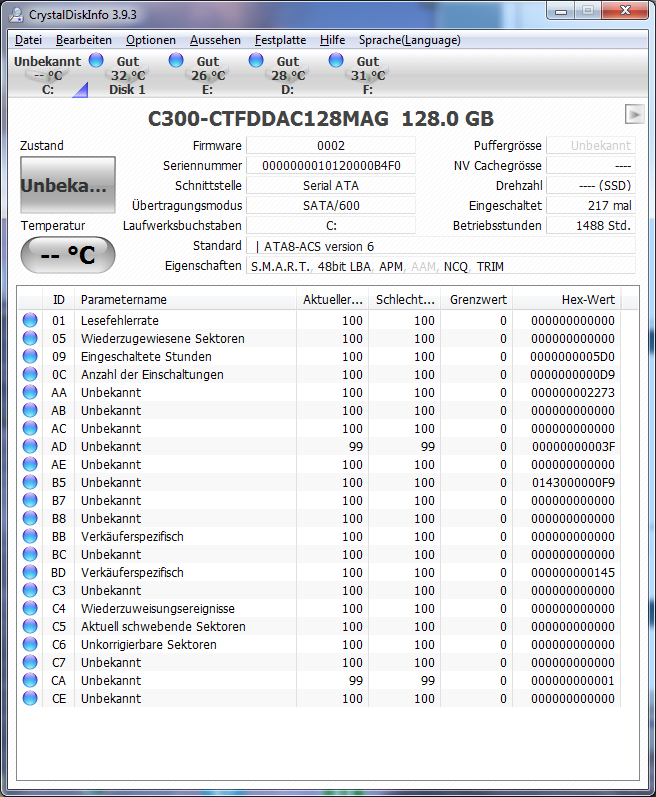Click the status orb in row B7
The width and height of the screenshot is (656, 797).
[30, 500]
